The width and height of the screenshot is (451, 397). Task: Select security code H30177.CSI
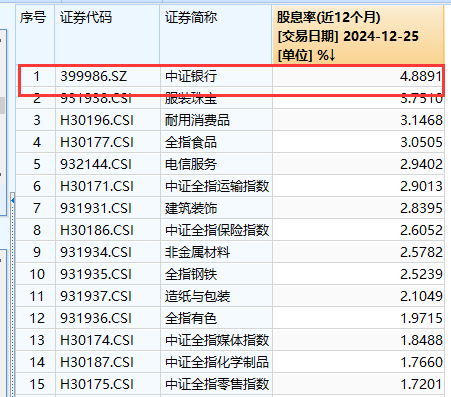pyautogui.click(x=97, y=142)
